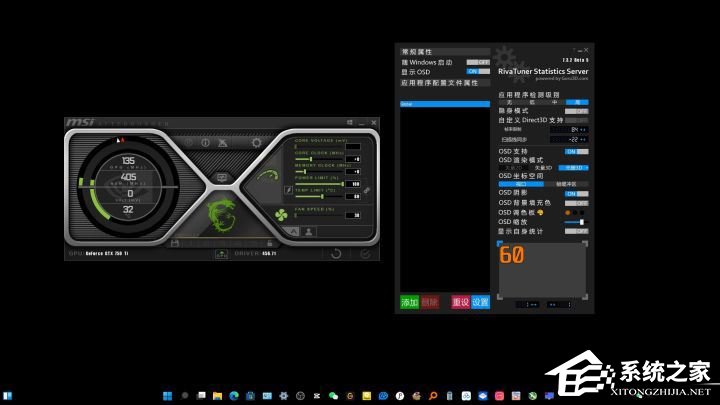Open the Mail app on the taskbar
The image size is (720, 405).
267,396
